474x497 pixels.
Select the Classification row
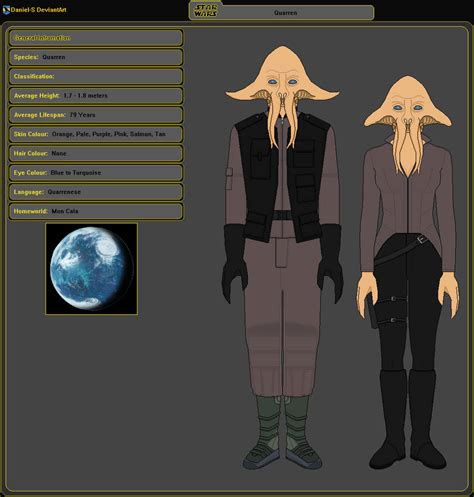pos(96,76)
